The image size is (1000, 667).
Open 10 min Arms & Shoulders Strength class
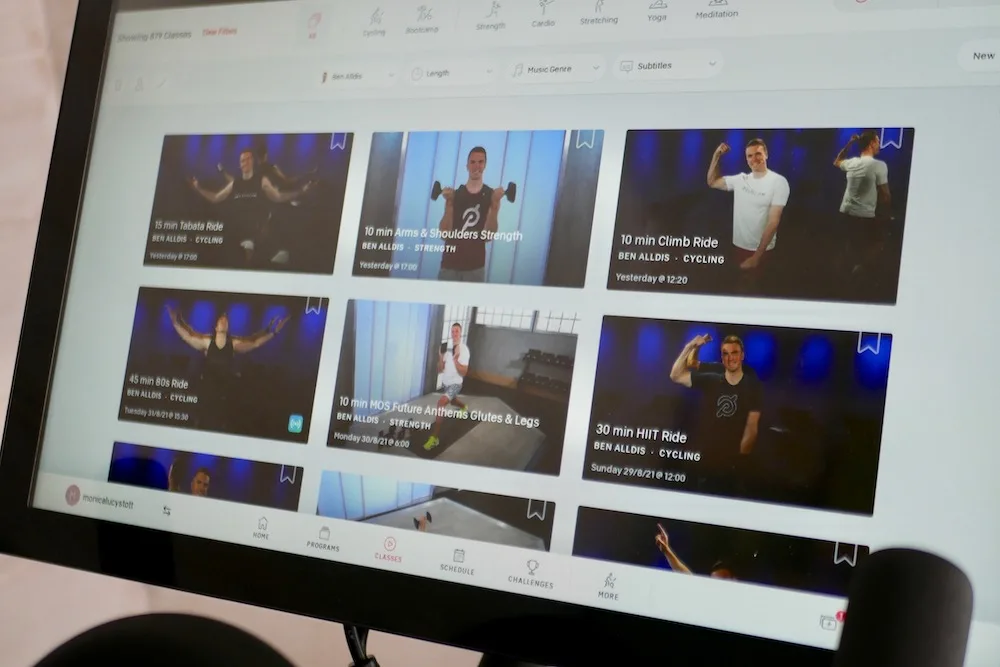click(x=478, y=209)
